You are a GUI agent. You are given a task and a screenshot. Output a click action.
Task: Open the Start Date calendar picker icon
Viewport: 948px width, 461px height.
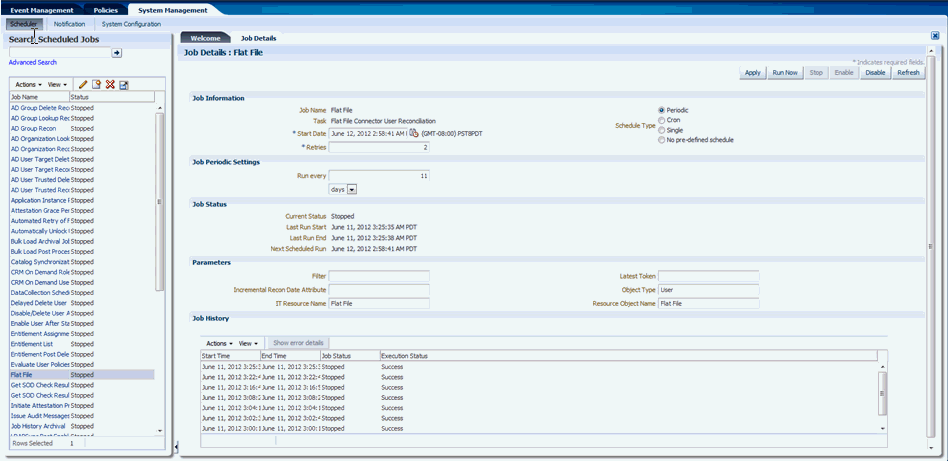(414, 133)
